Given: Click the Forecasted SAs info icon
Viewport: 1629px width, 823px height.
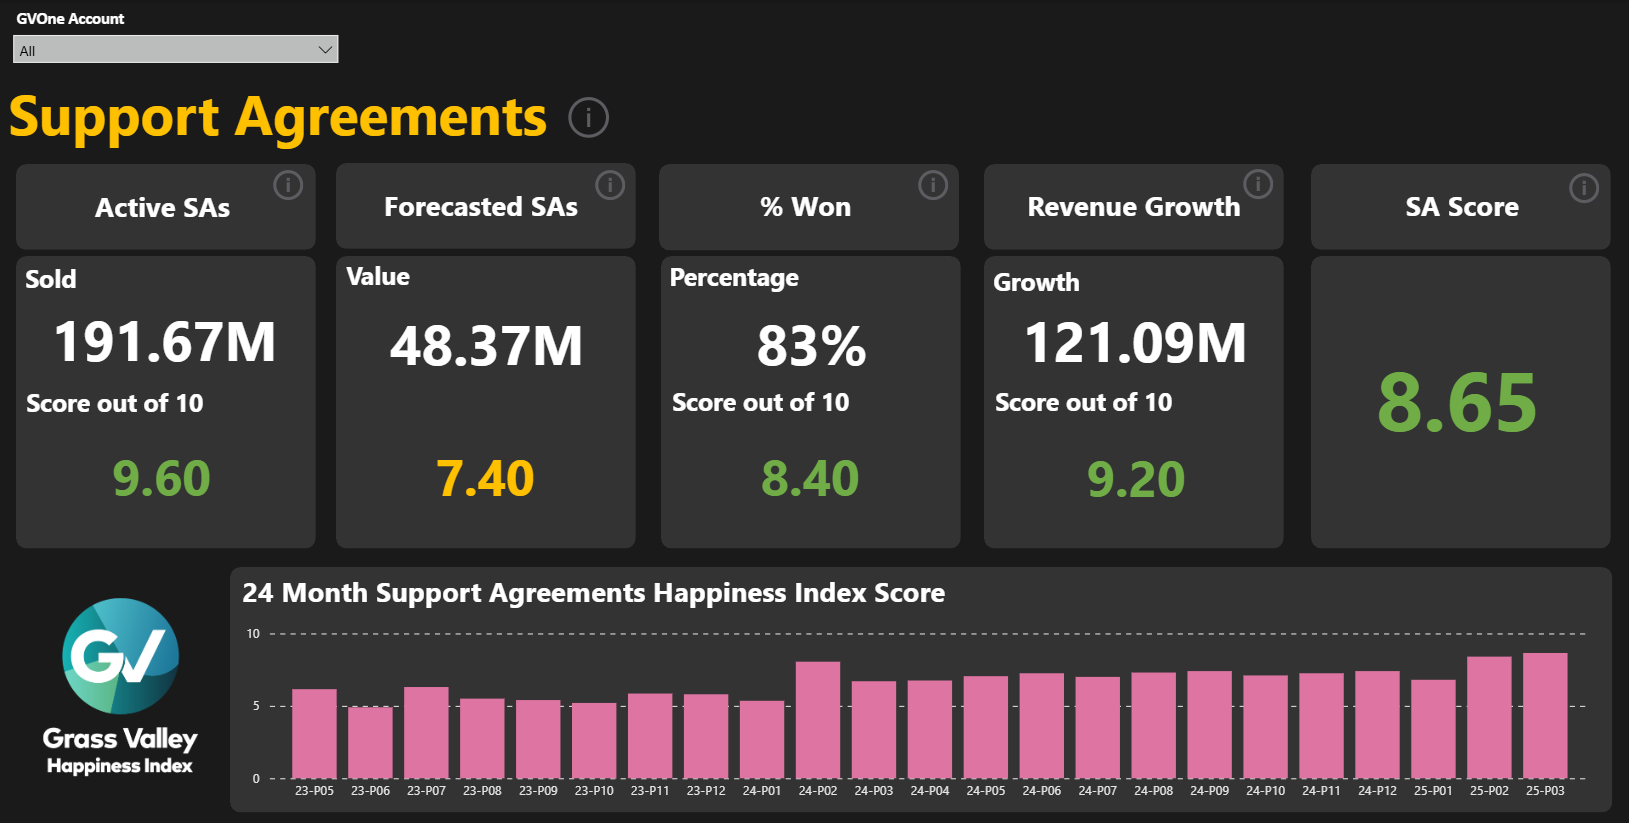Looking at the screenshot, I should (610, 185).
